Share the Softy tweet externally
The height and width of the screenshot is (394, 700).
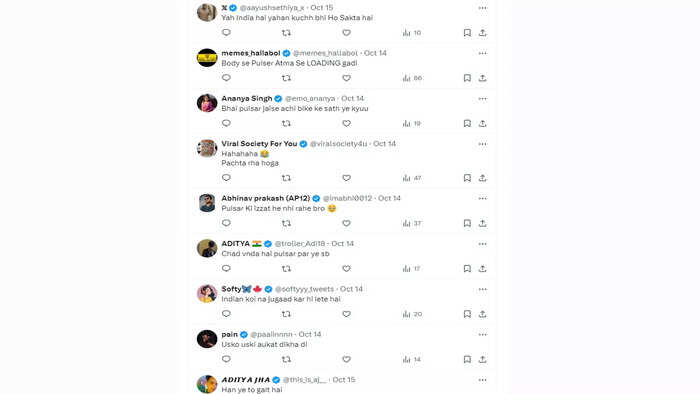point(483,314)
